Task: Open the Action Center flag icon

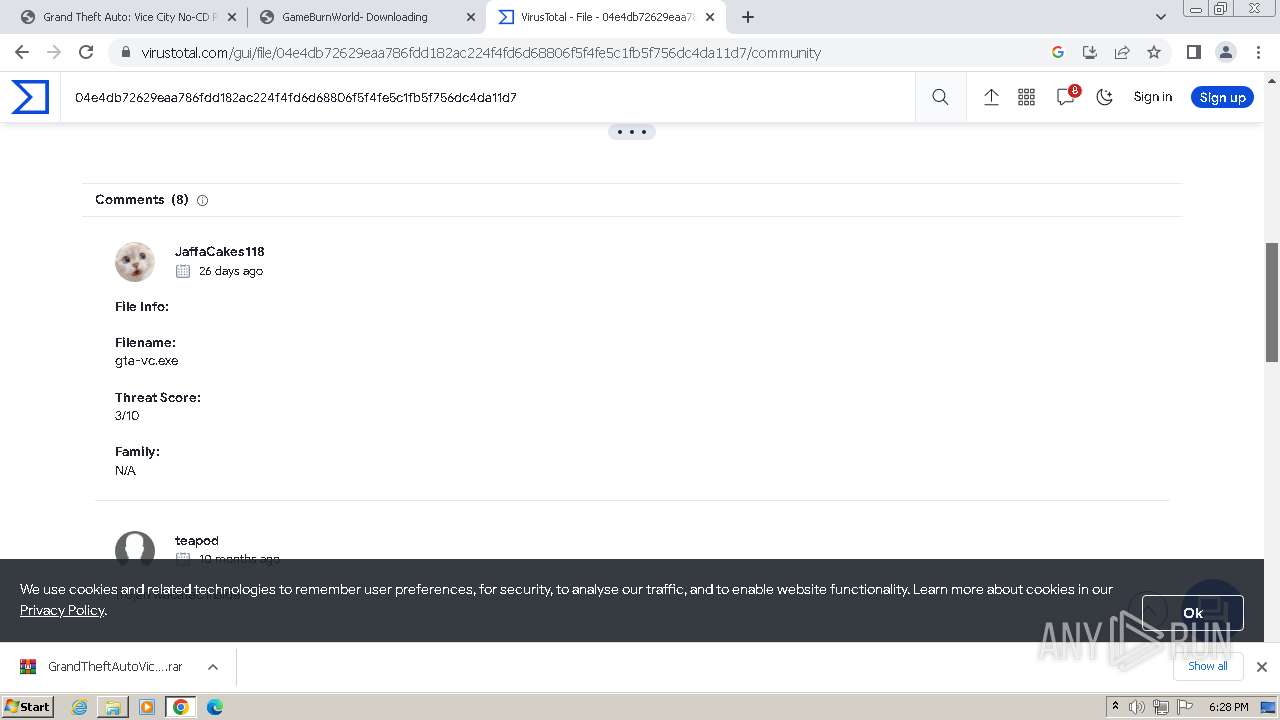Action: [1183, 707]
